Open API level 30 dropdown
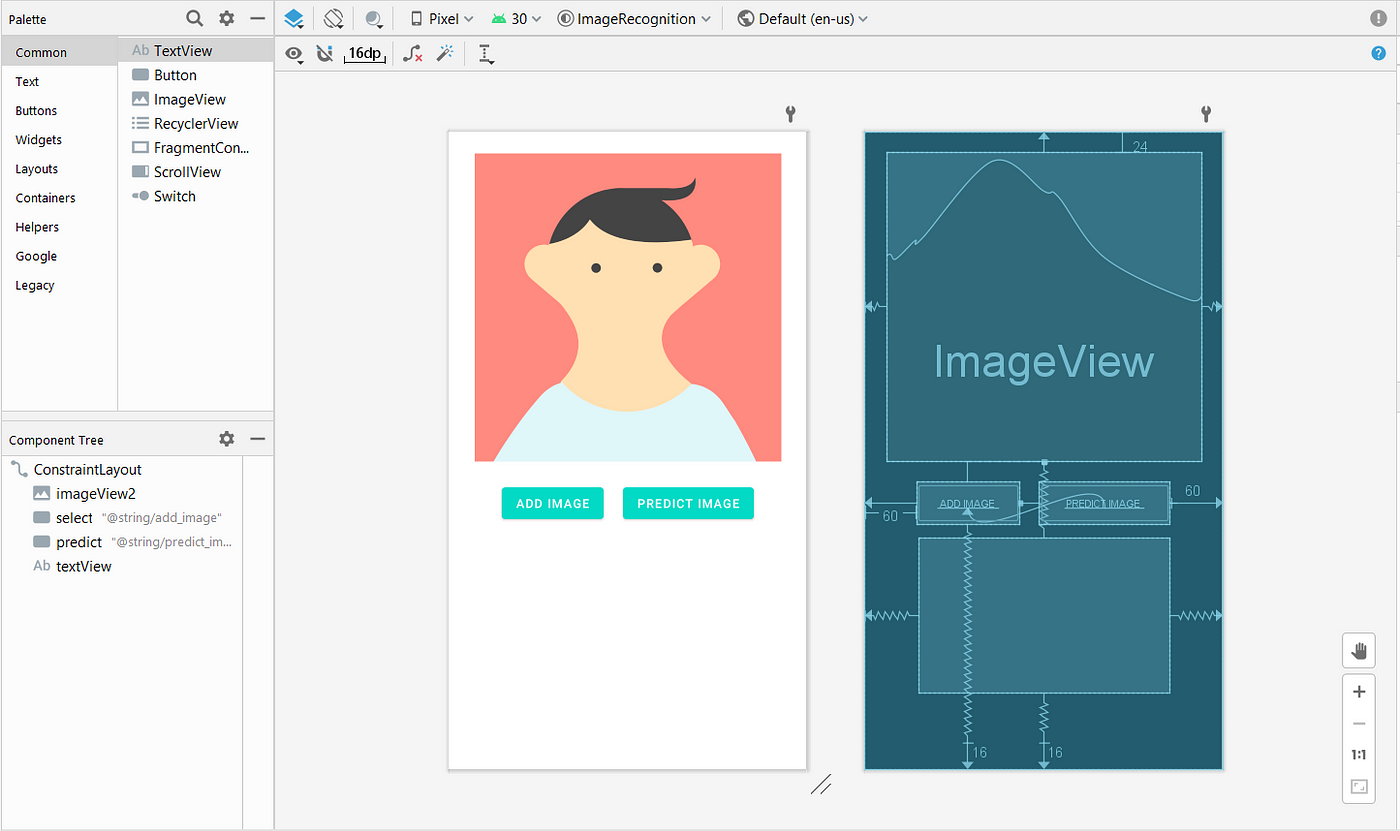Screen dimensions: 1400x831 point(517,18)
